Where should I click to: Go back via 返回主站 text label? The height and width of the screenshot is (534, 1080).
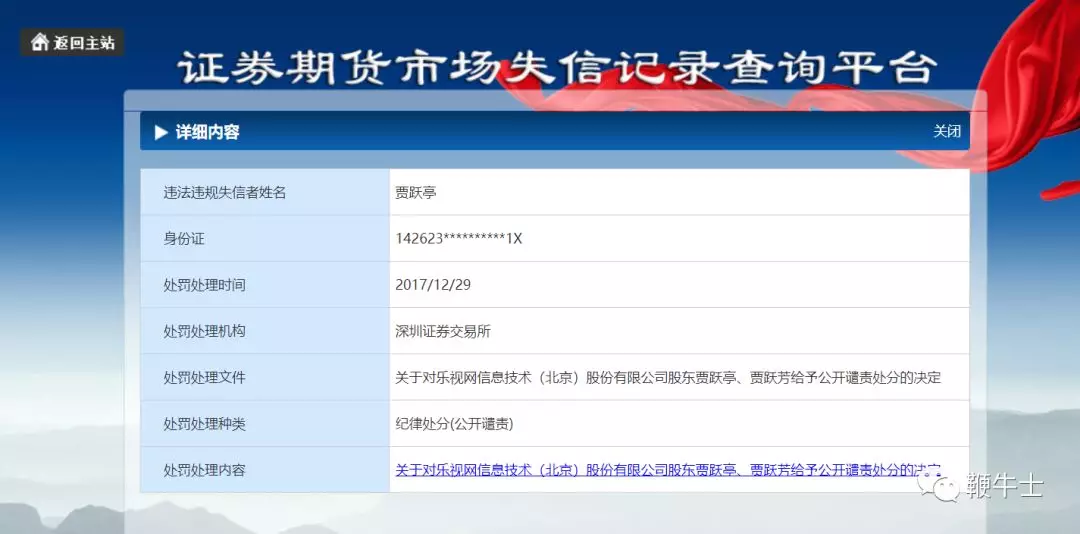point(84,43)
